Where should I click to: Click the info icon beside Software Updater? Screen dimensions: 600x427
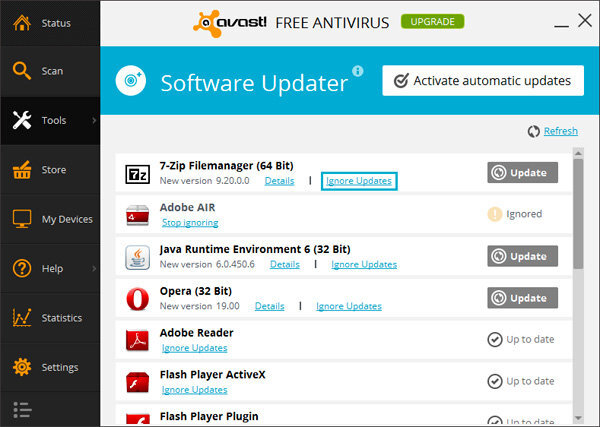click(358, 71)
